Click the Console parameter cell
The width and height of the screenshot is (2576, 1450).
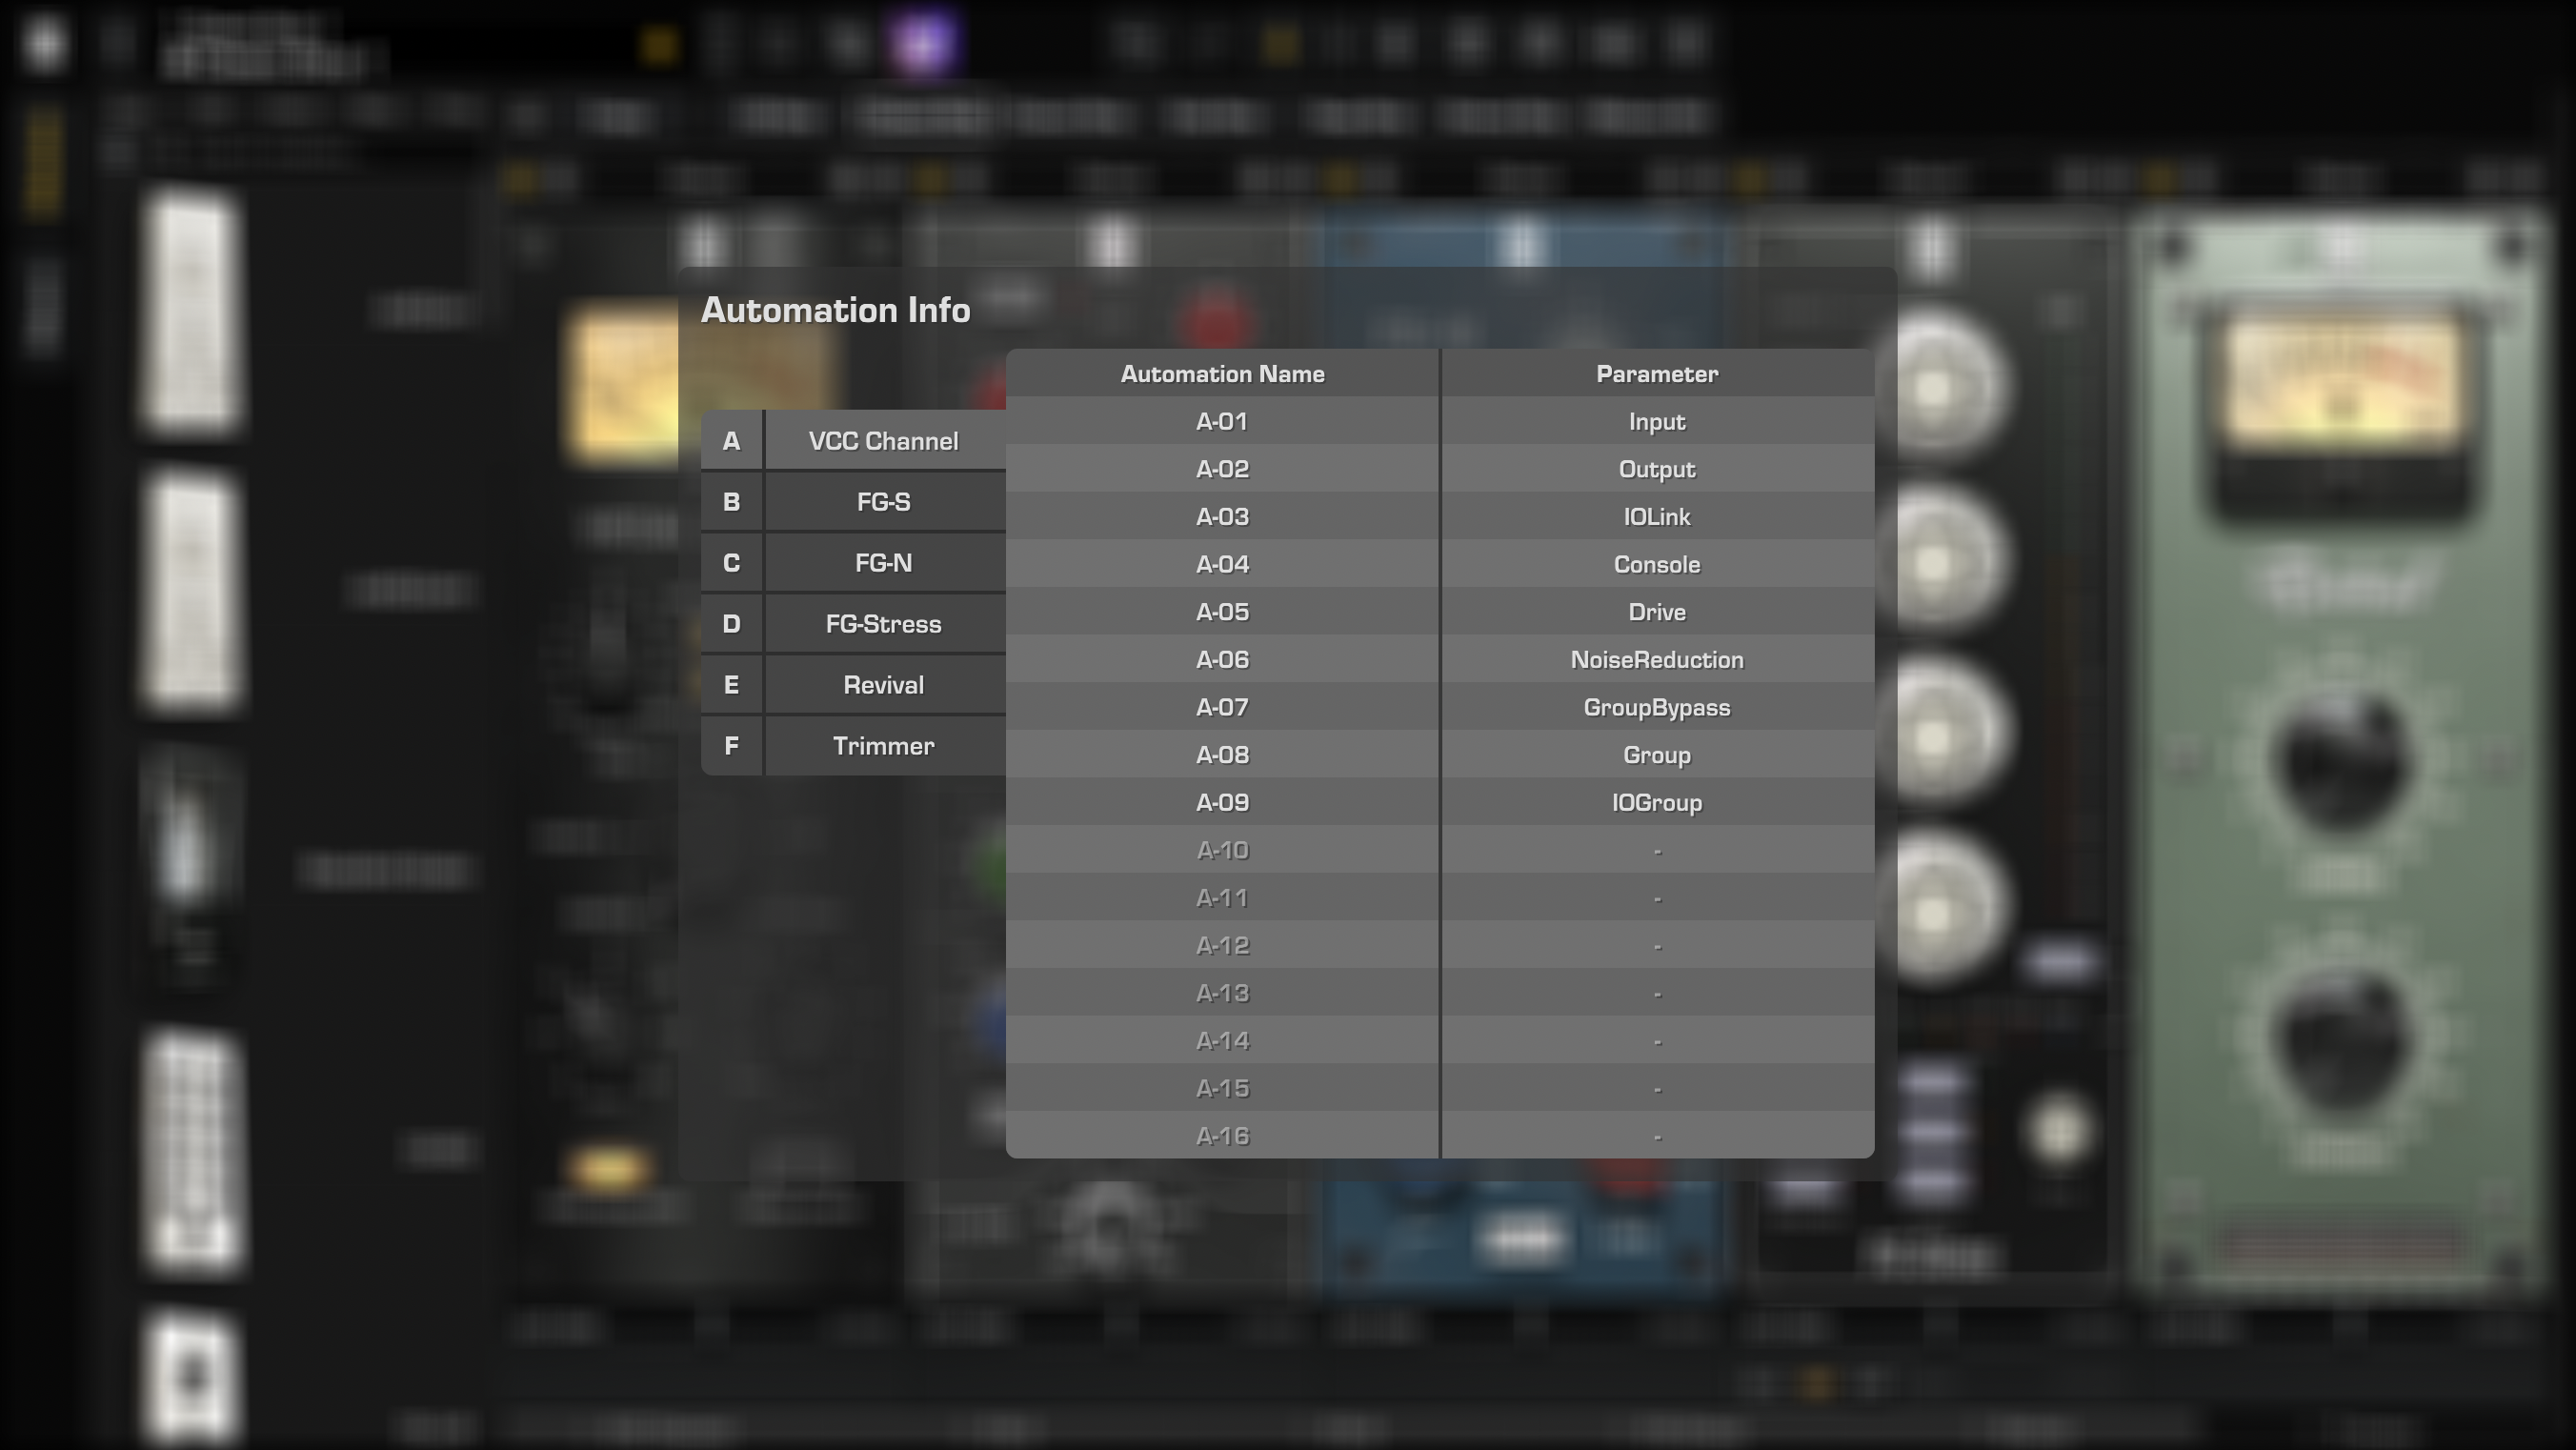click(1657, 564)
